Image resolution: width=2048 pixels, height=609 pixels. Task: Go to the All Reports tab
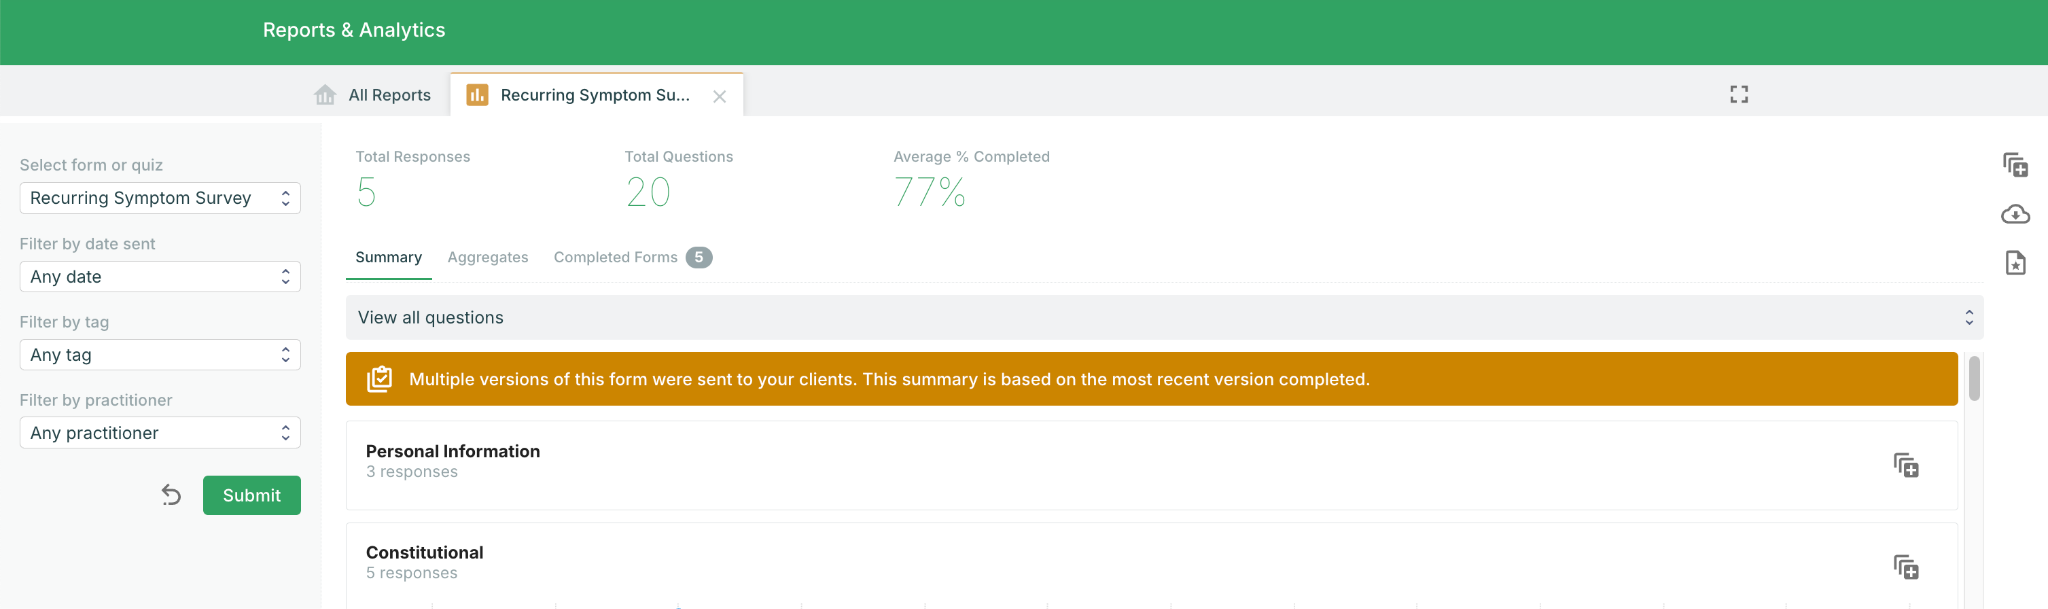(389, 95)
